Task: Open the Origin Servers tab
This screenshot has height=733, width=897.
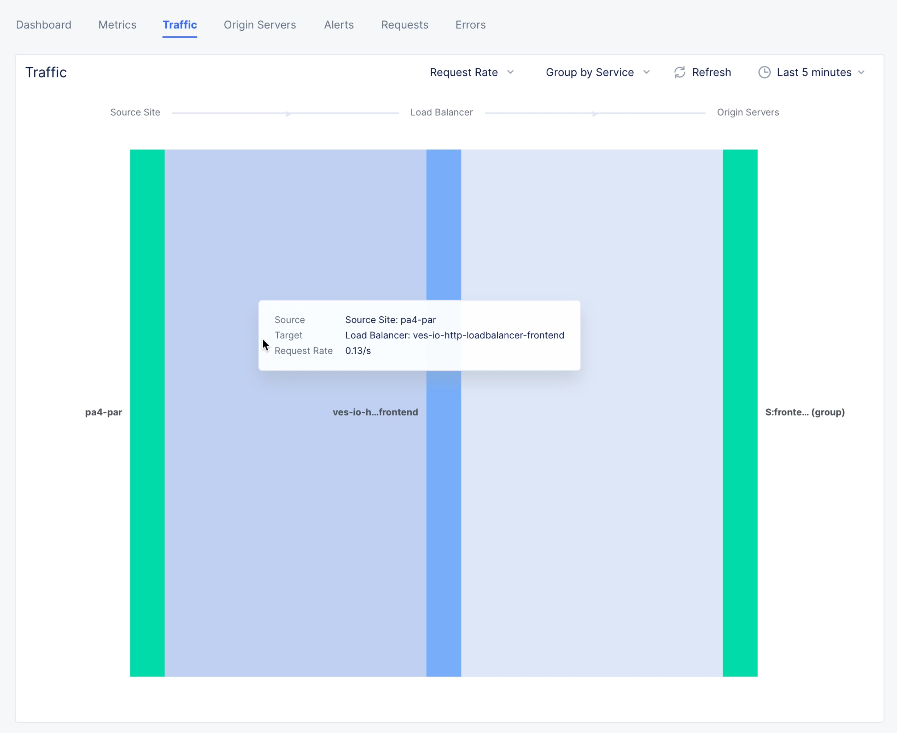Action: point(260,25)
